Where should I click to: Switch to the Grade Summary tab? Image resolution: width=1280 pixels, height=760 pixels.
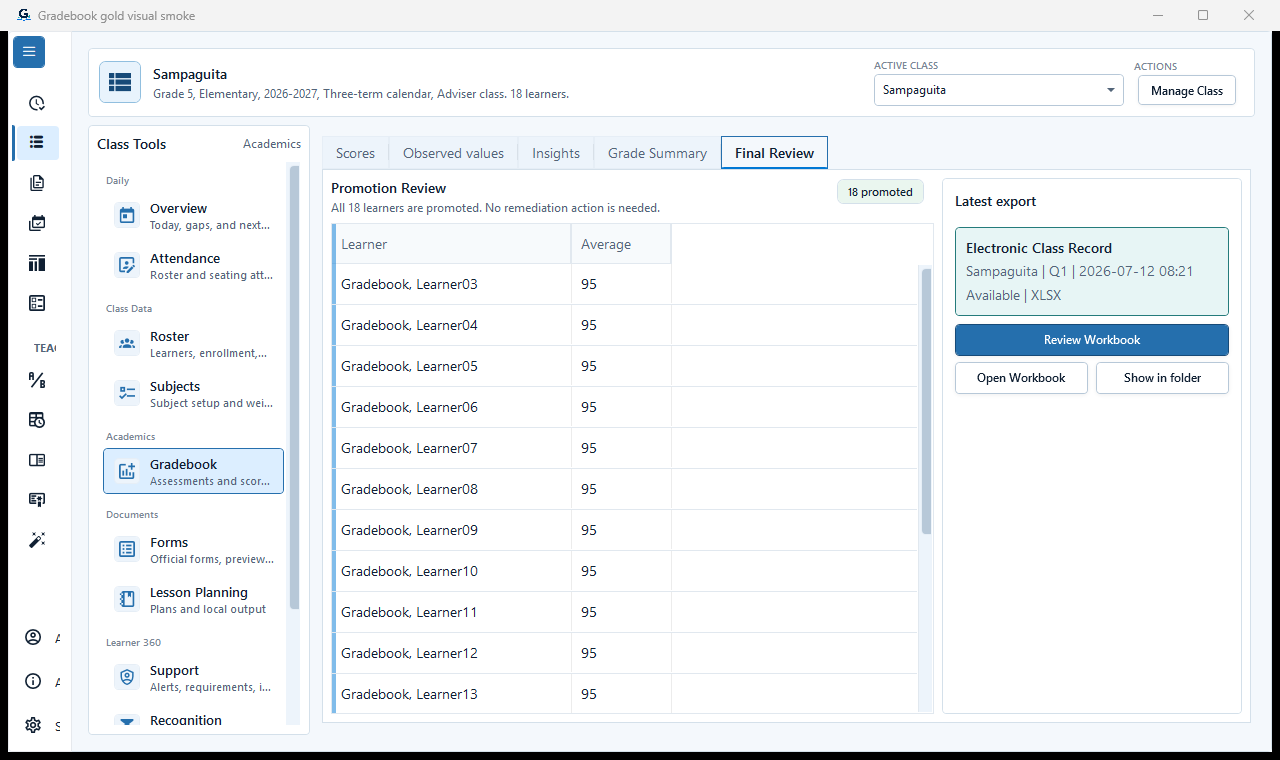pos(657,153)
